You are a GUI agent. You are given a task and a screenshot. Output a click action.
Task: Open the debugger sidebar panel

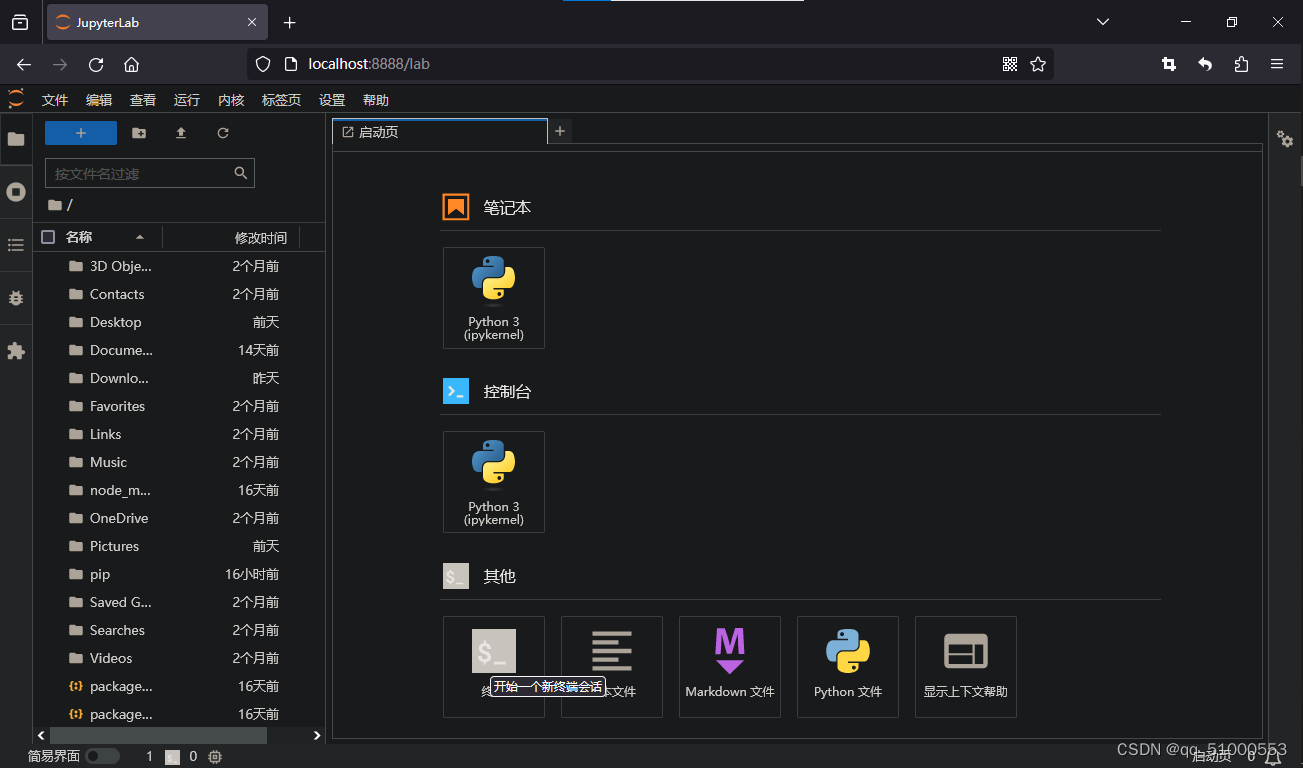click(16, 298)
